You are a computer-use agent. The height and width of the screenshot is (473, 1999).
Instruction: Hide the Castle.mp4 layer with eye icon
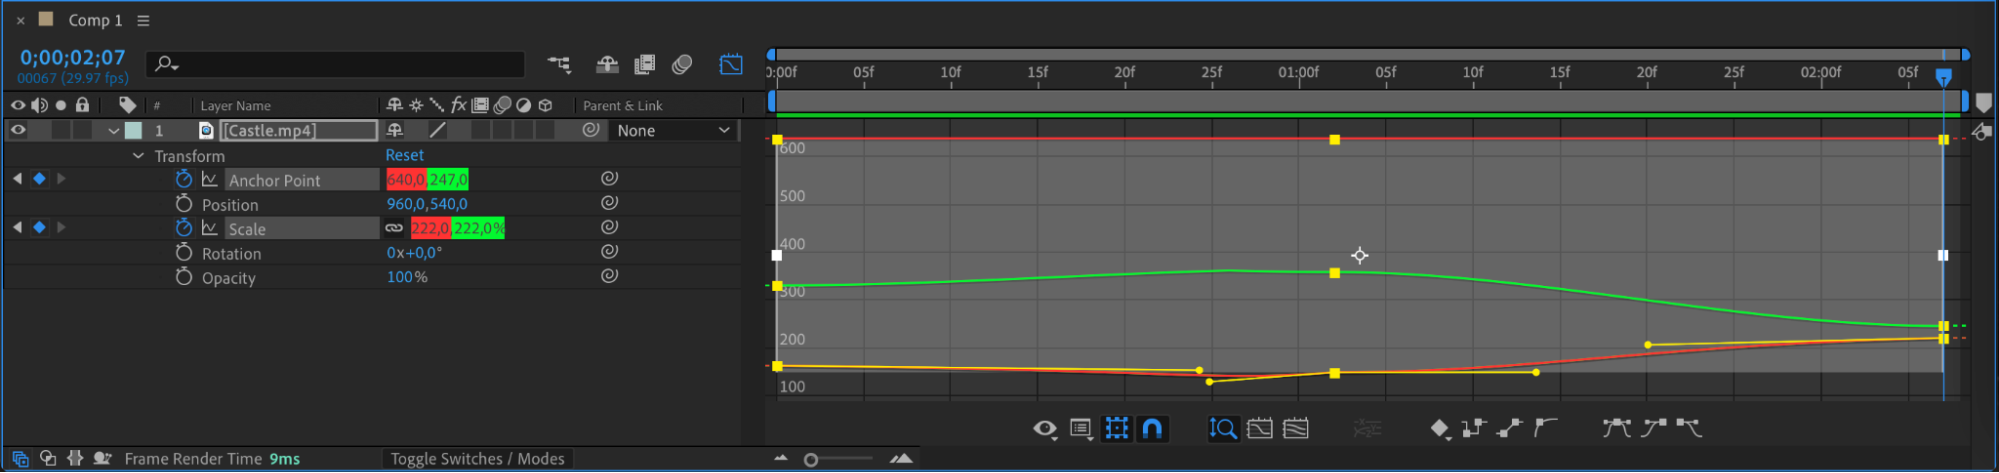(x=18, y=130)
